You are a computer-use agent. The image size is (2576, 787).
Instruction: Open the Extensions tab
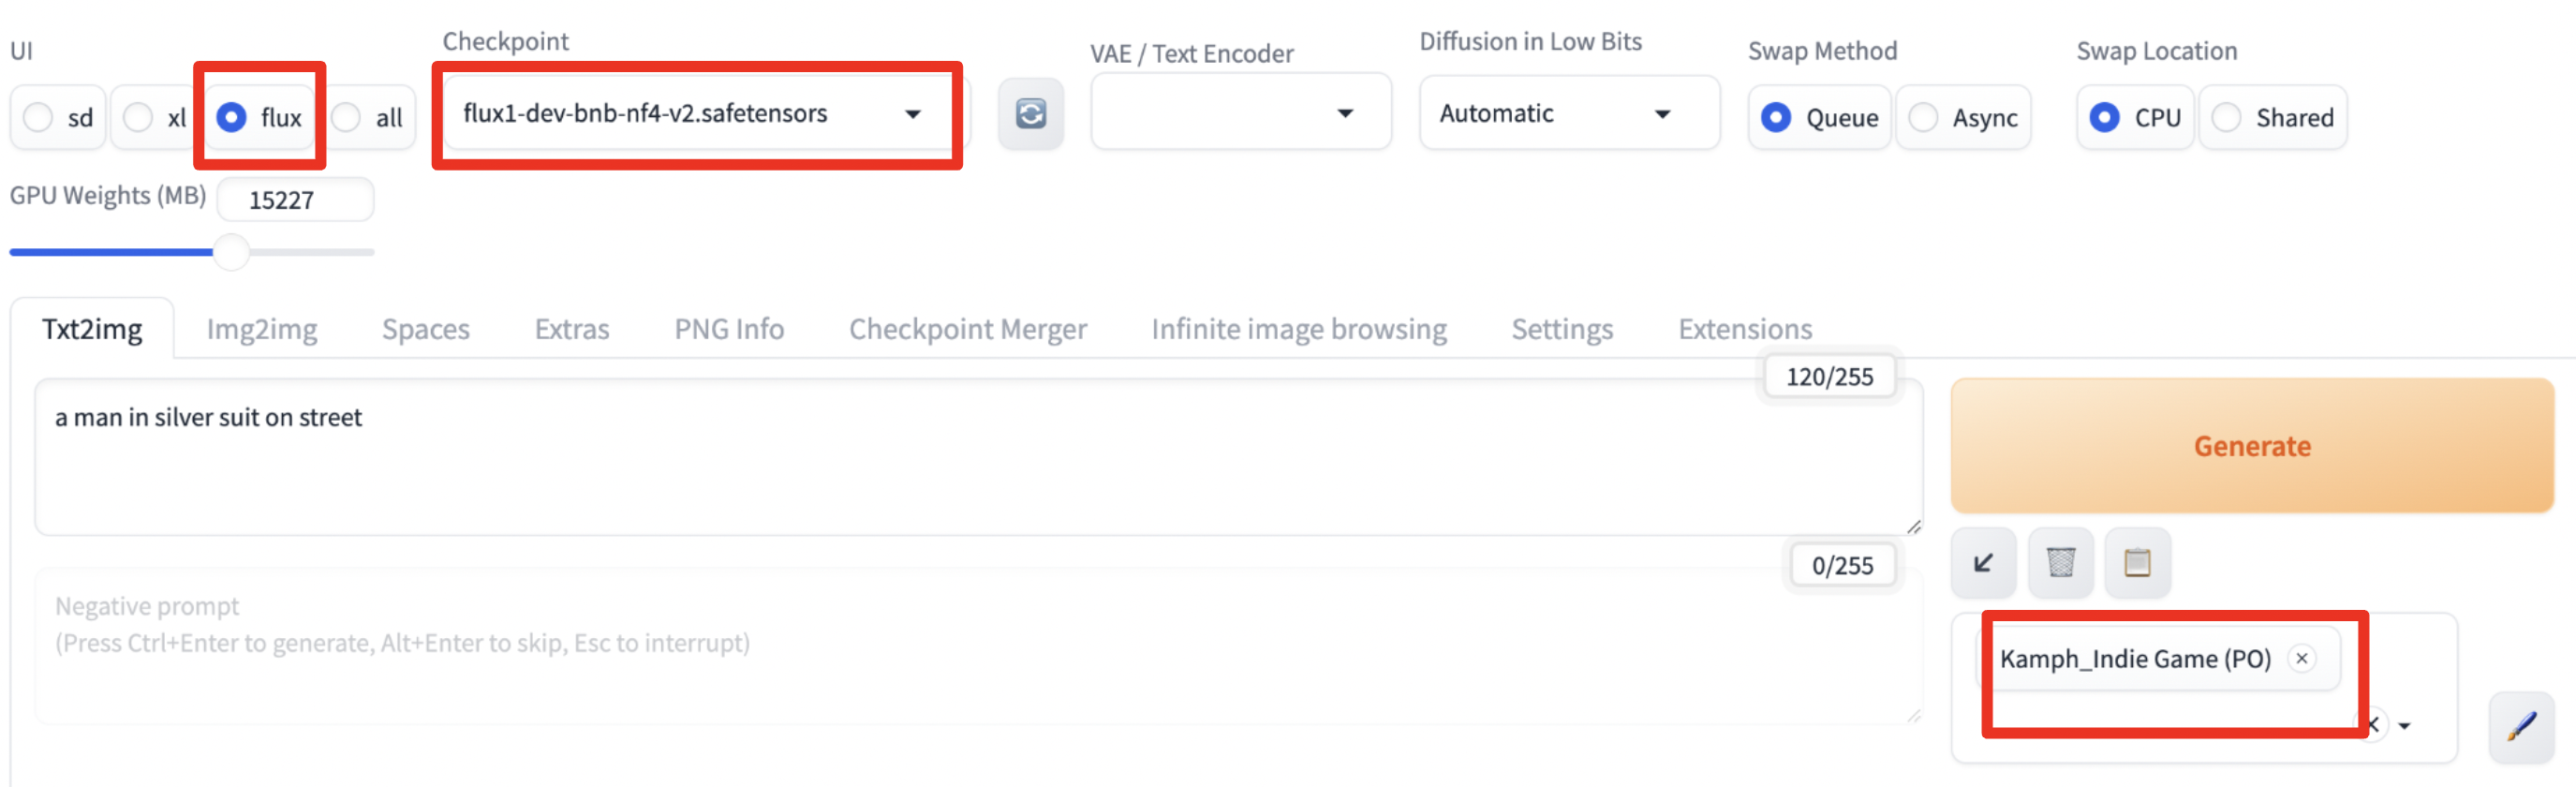tap(1744, 329)
